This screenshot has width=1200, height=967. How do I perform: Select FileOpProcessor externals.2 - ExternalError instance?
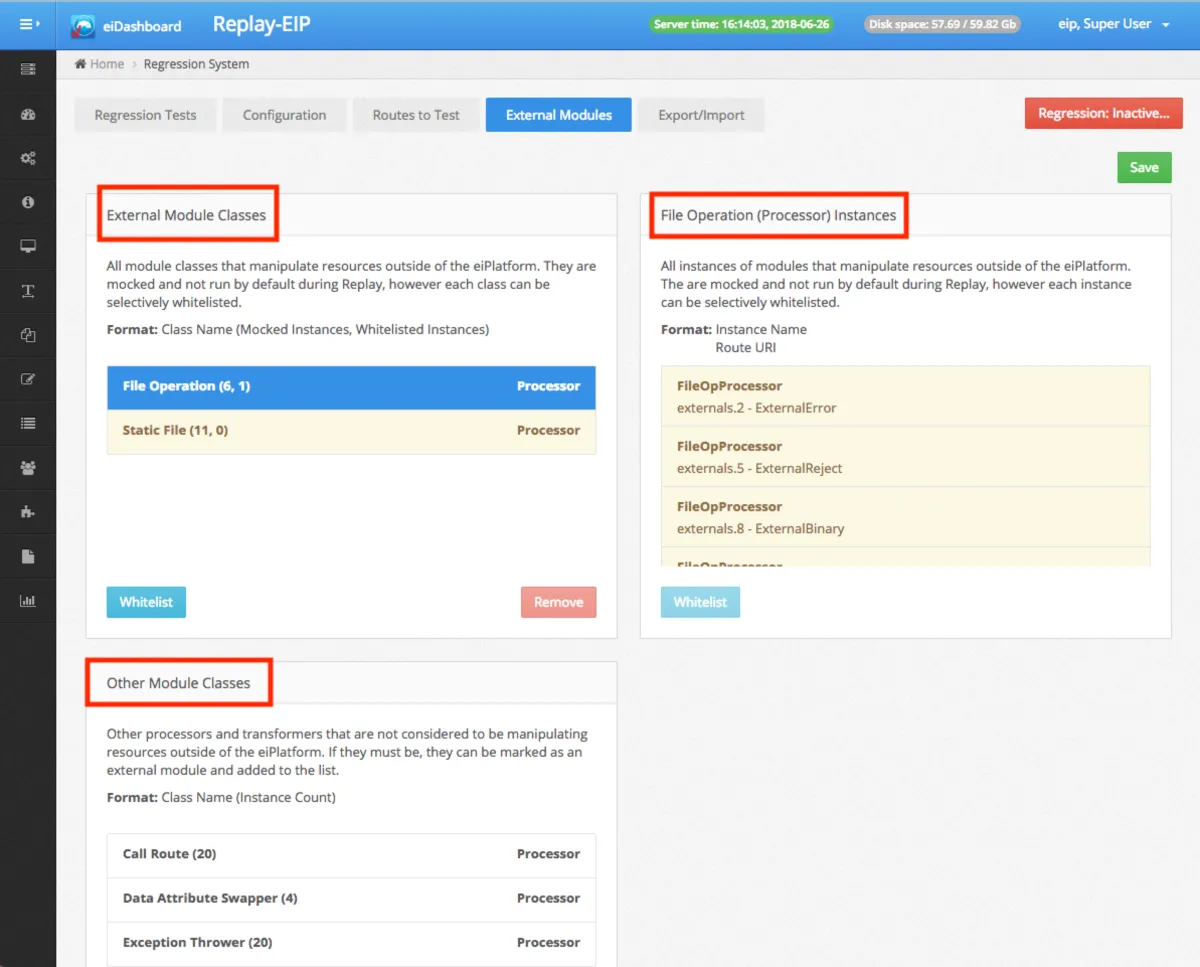905,396
